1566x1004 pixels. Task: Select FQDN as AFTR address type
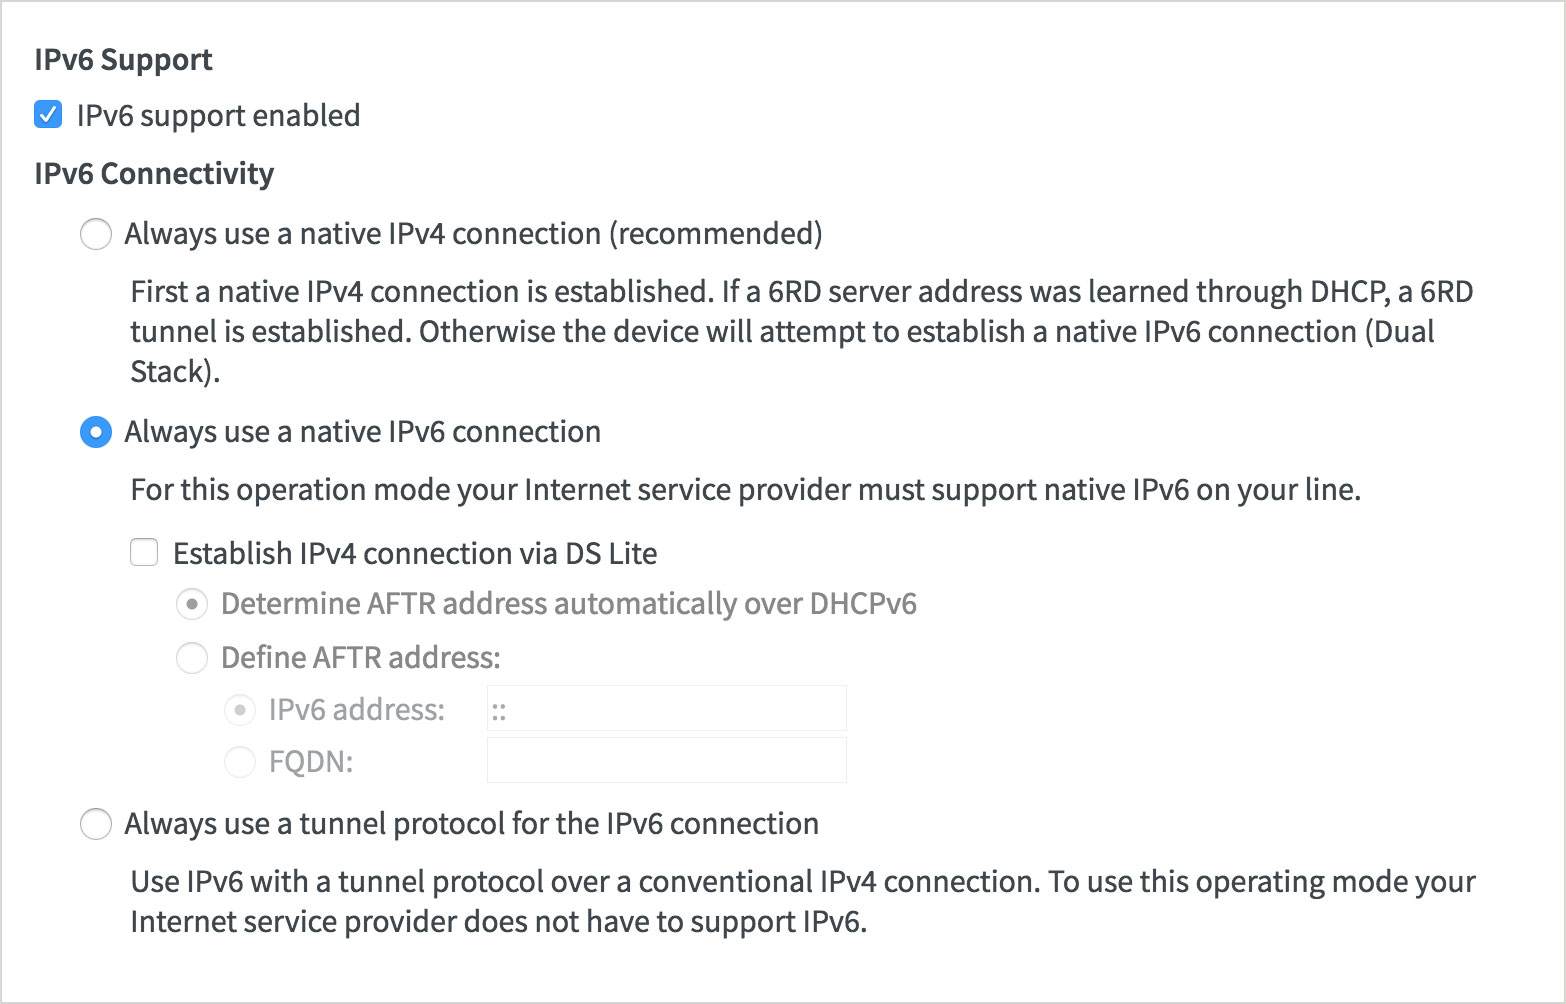point(239,761)
